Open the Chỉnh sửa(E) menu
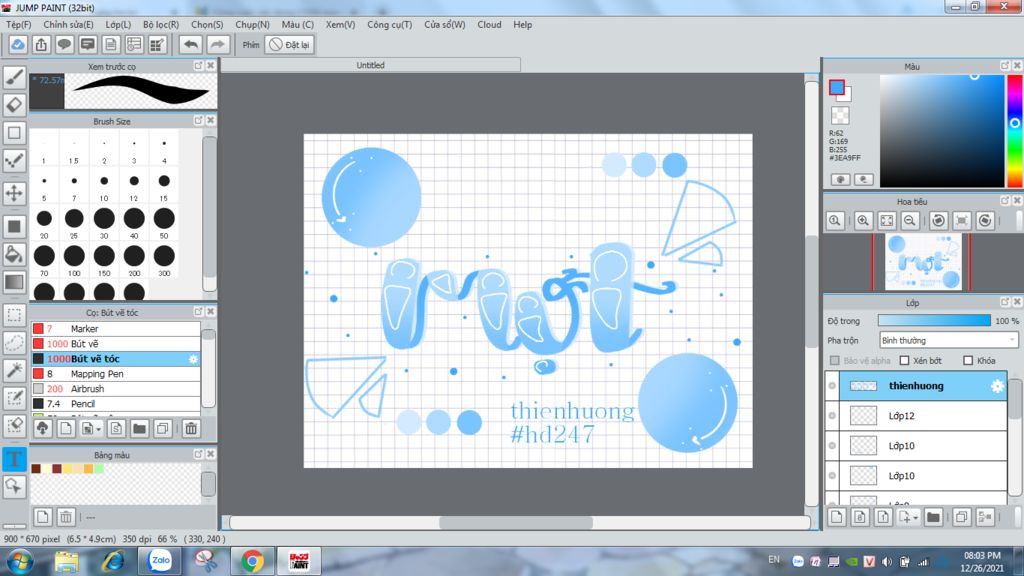The height and width of the screenshot is (576, 1024). 69,25
